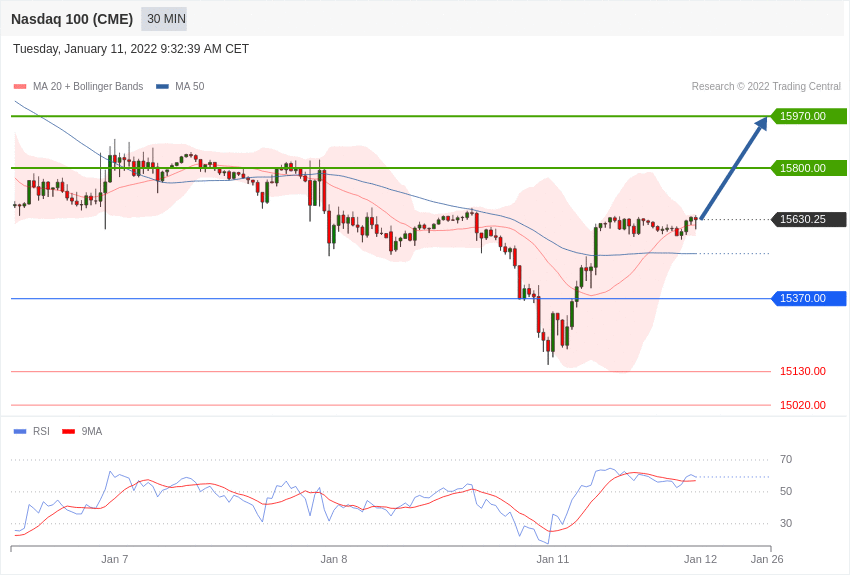Click the RSI 70 level label
The height and width of the screenshot is (576, 850).
(x=786, y=459)
